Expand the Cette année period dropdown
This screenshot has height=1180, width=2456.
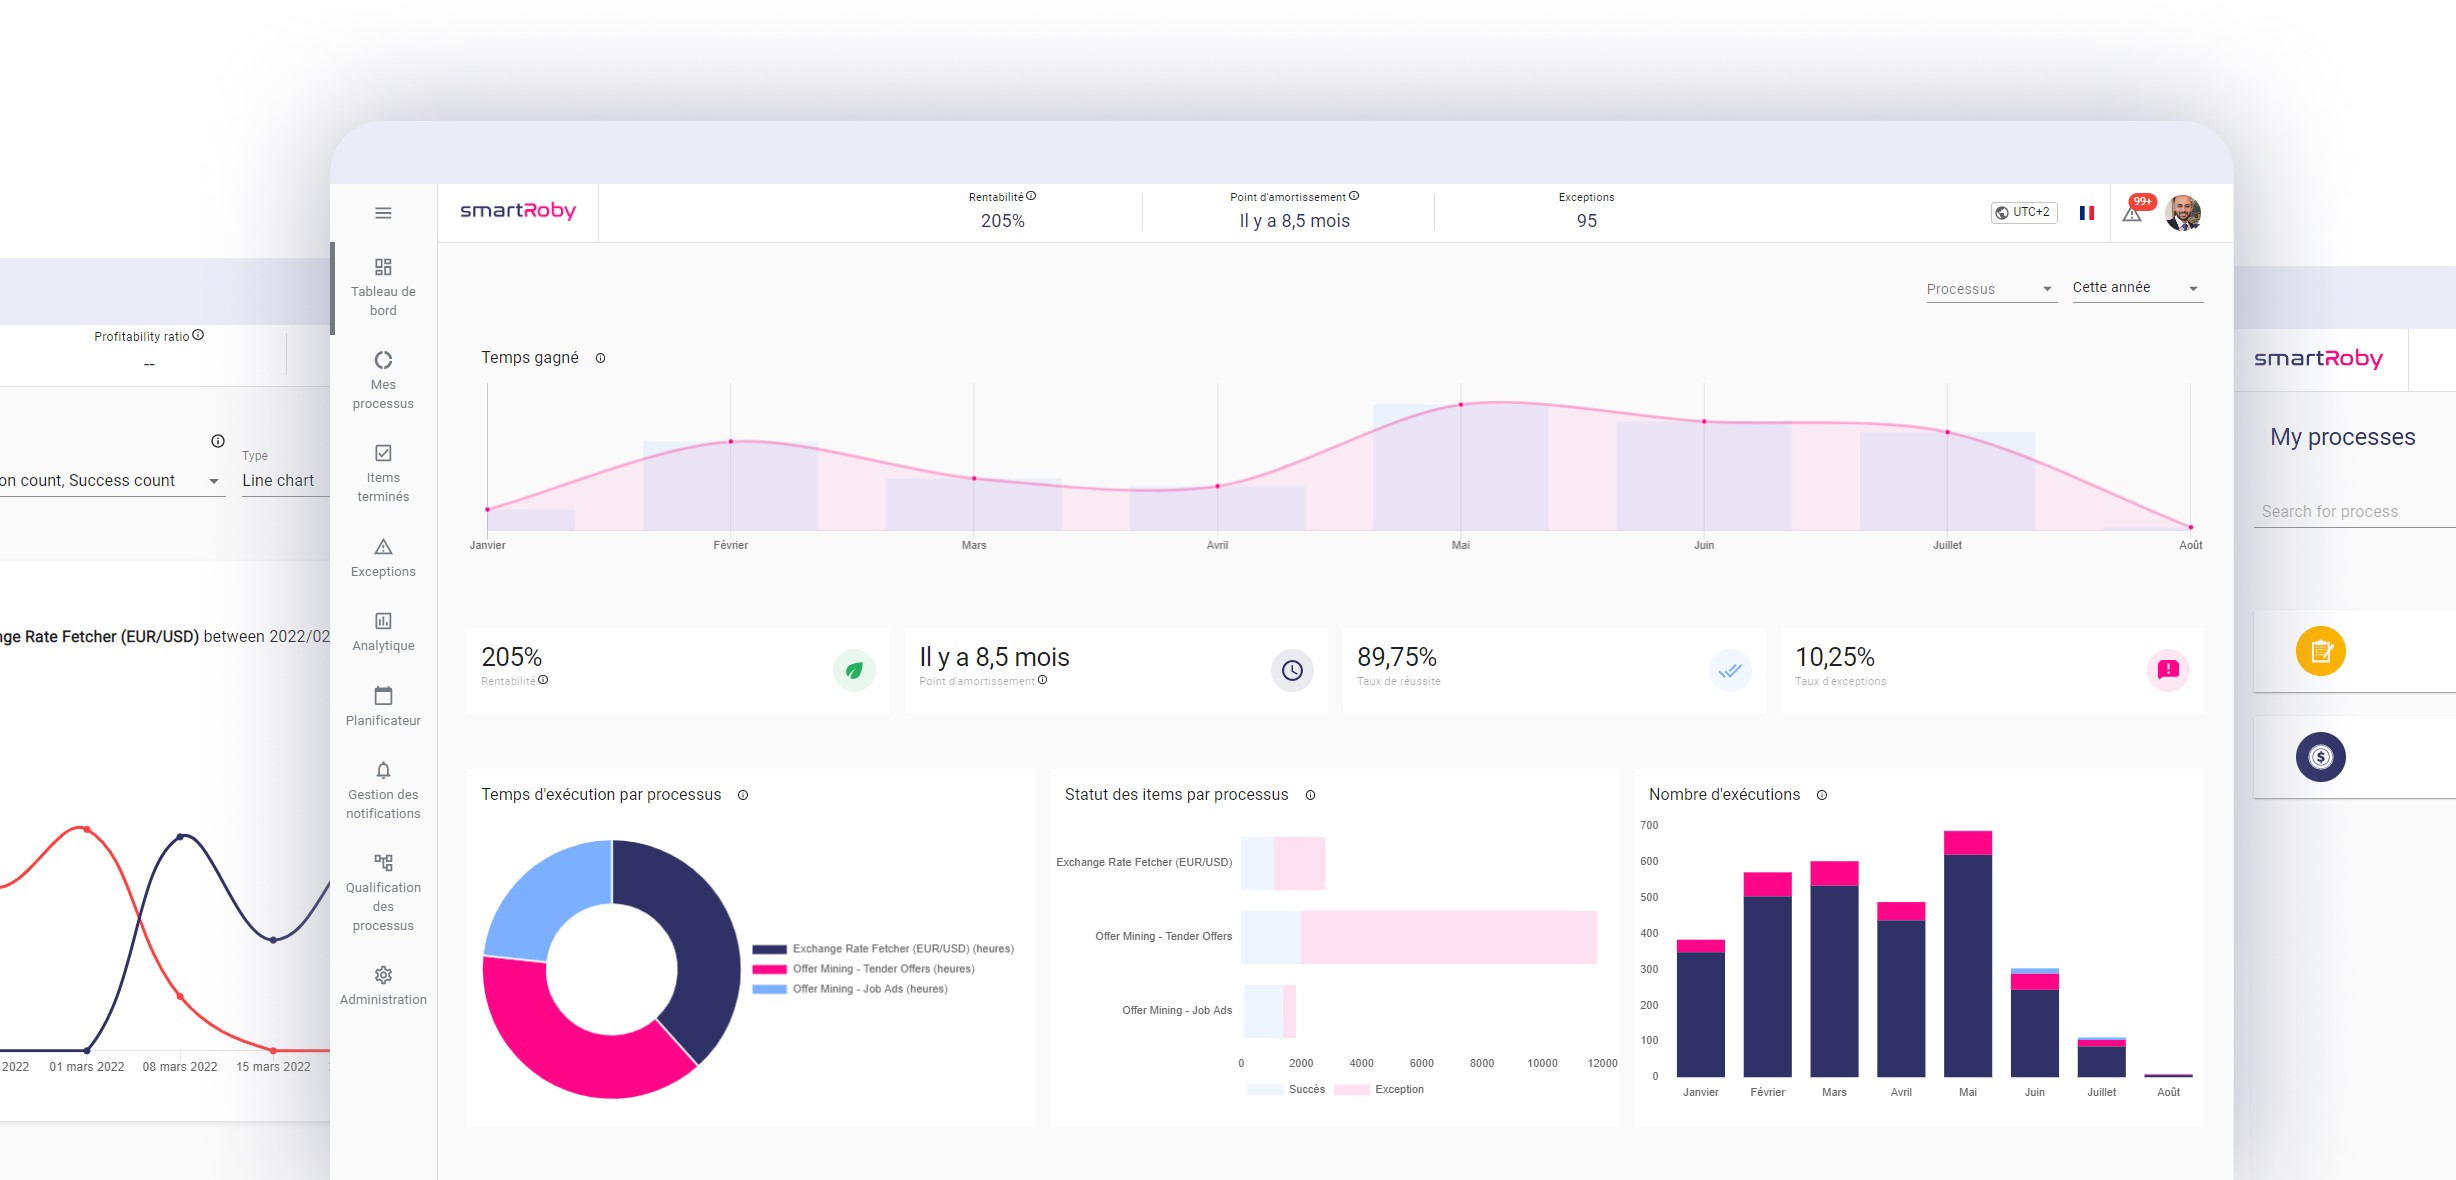(2137, 288)
